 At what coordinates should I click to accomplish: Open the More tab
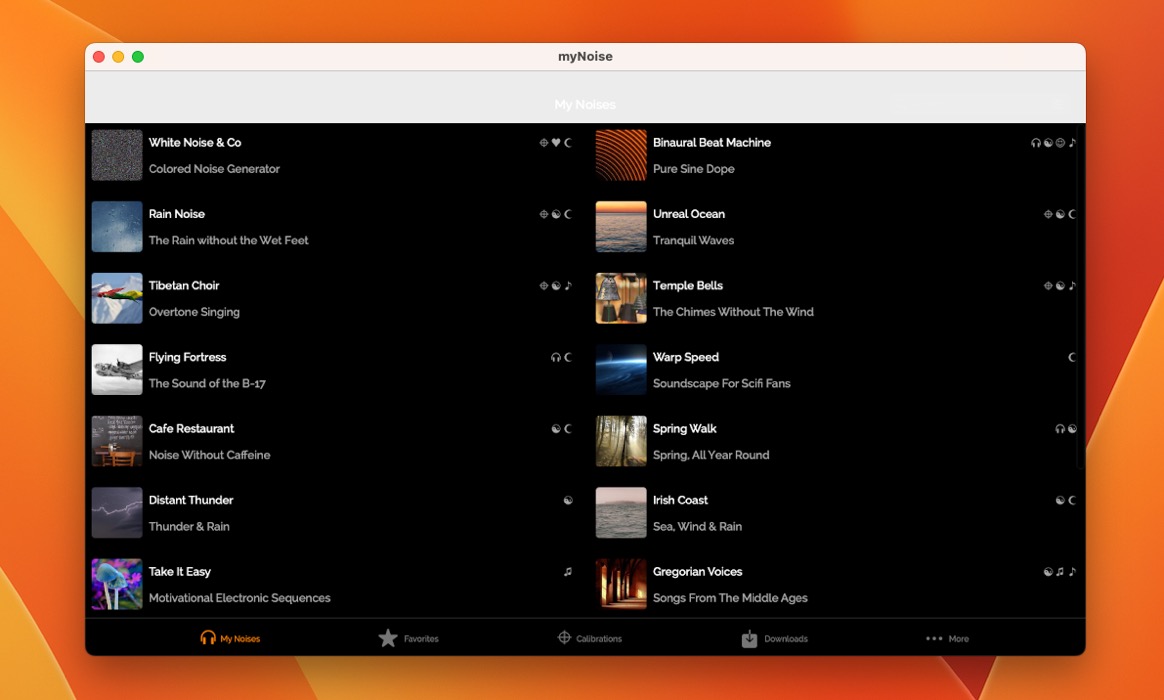(946, 638)
